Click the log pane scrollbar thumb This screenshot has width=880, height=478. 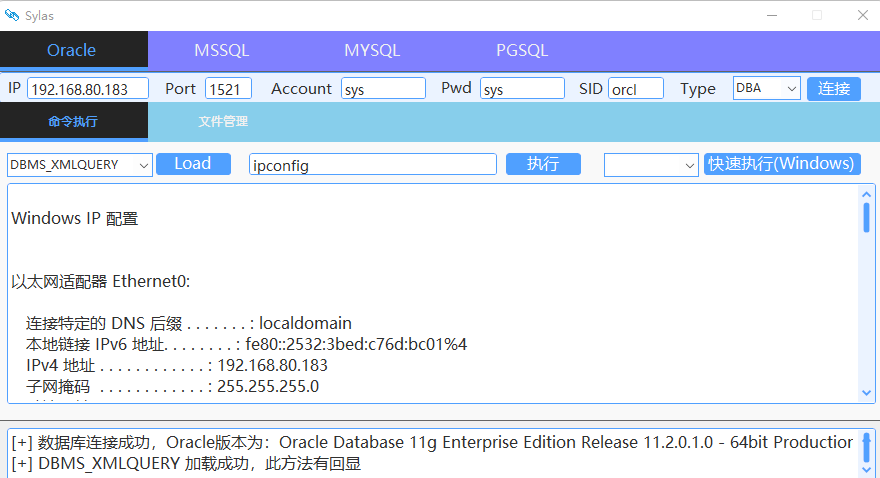867,447
